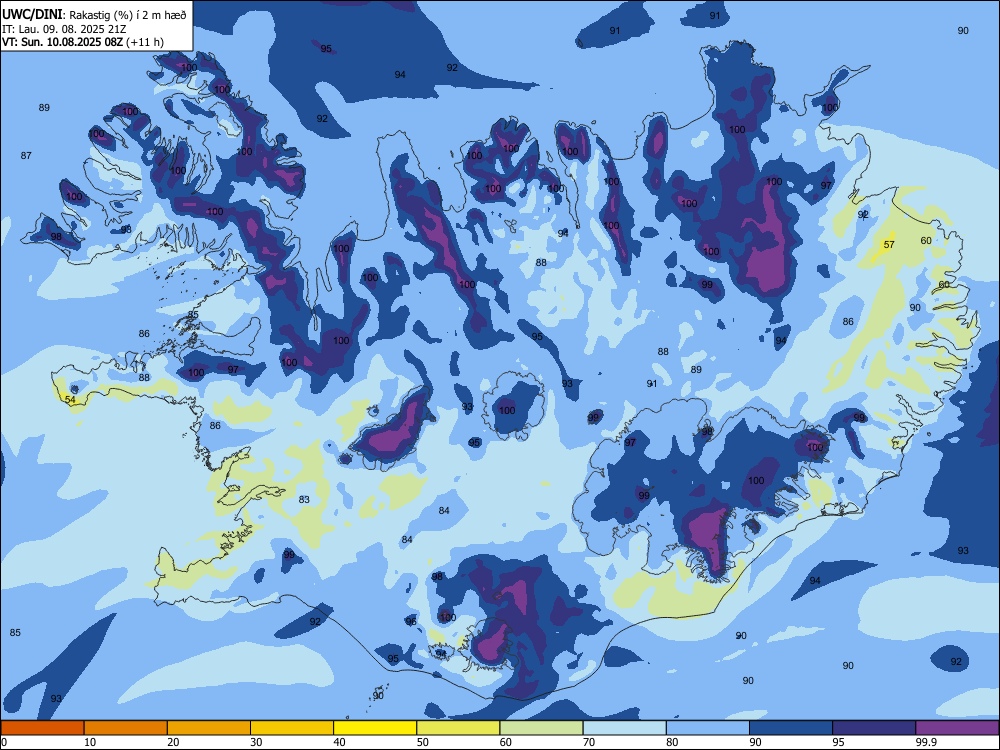Click the dark orange 0–10 legend swatch

[x=42, y=728]
